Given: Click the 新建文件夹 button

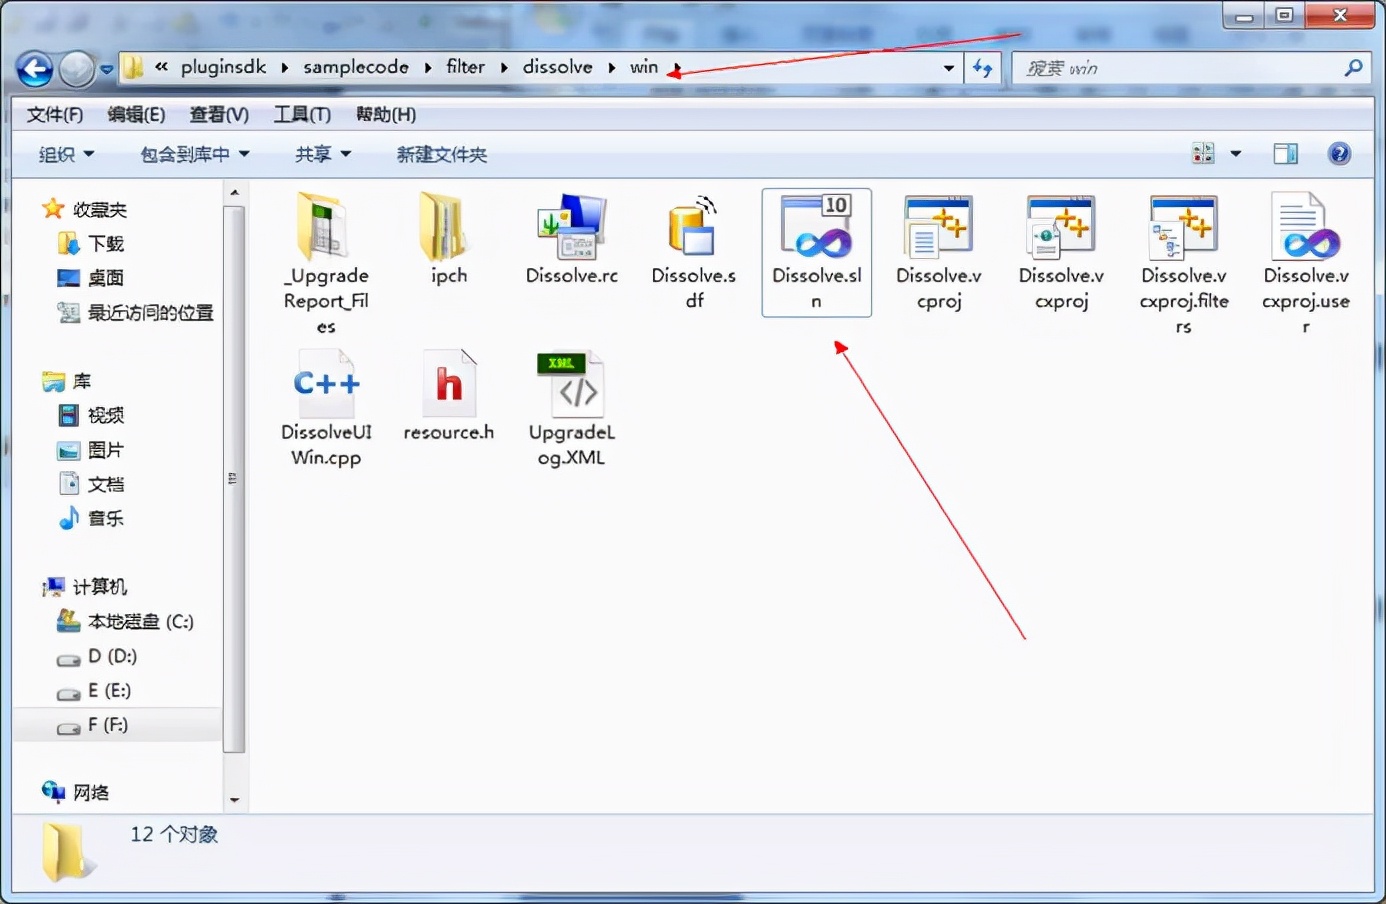Looking at the screenshot, I should point(442,154).
